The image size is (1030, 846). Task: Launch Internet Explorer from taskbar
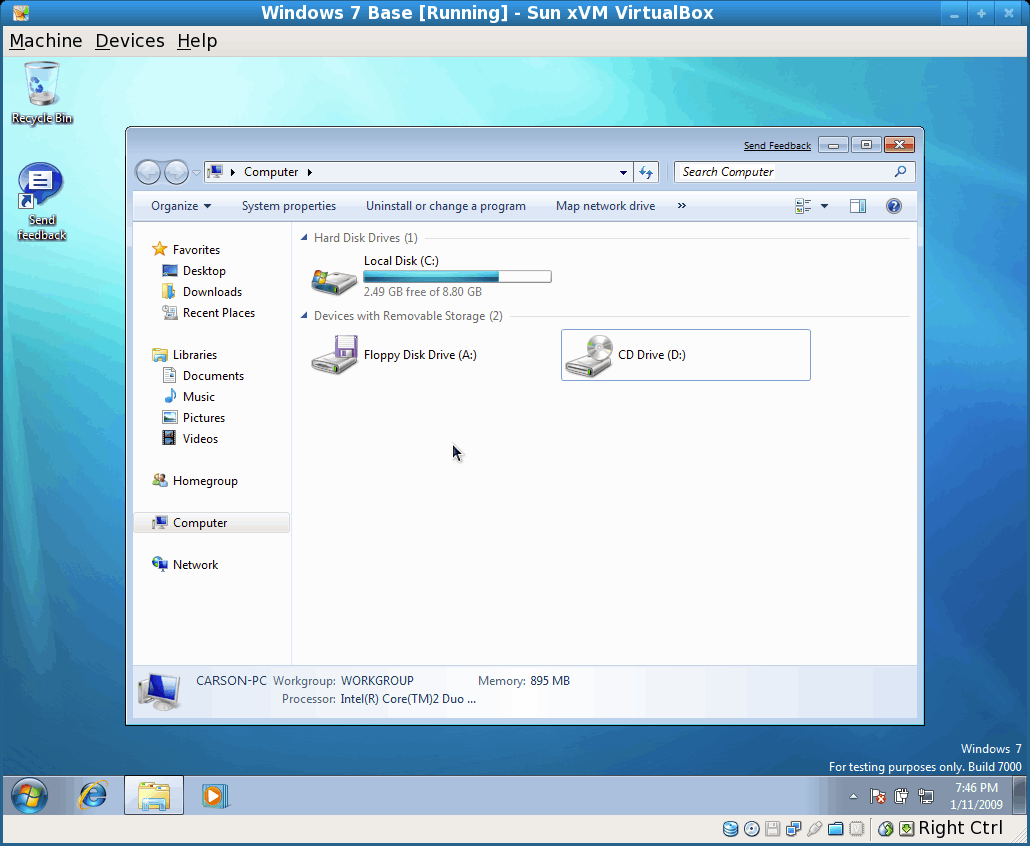tap(93, 795)
